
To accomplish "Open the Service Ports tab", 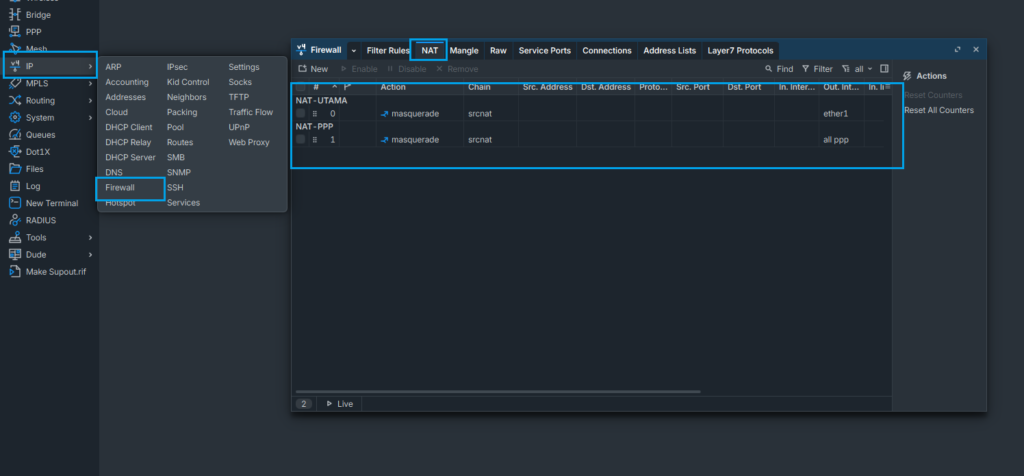I will click(545, 50).
